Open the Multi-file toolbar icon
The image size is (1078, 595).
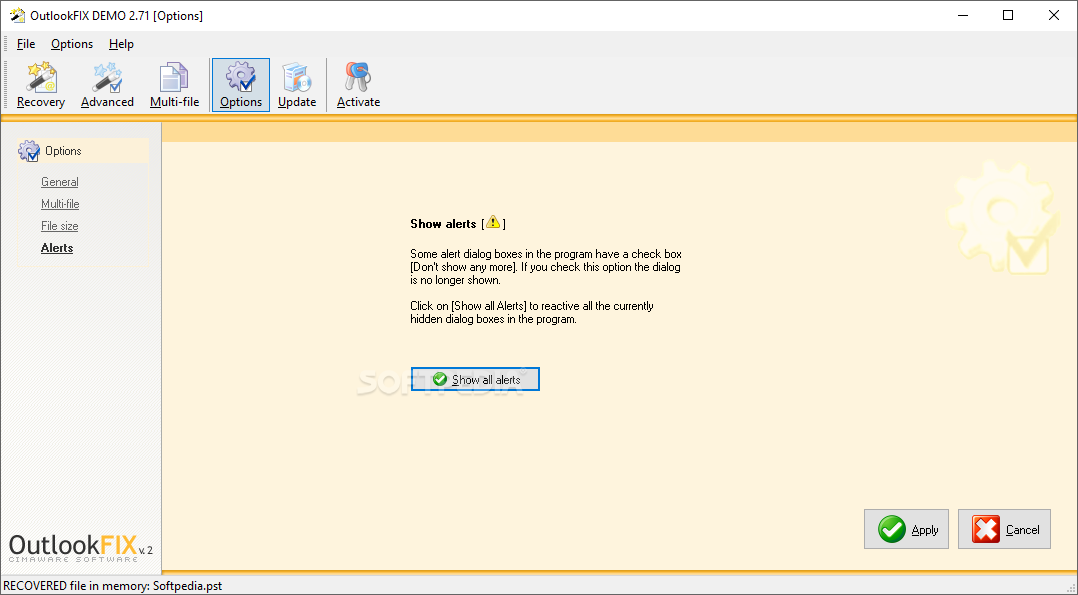(x=175, y=85)
